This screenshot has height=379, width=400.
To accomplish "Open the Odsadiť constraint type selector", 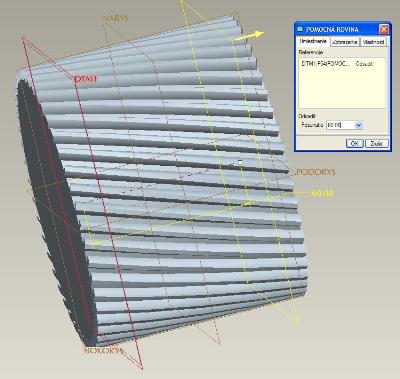I will tap(364, 64).
